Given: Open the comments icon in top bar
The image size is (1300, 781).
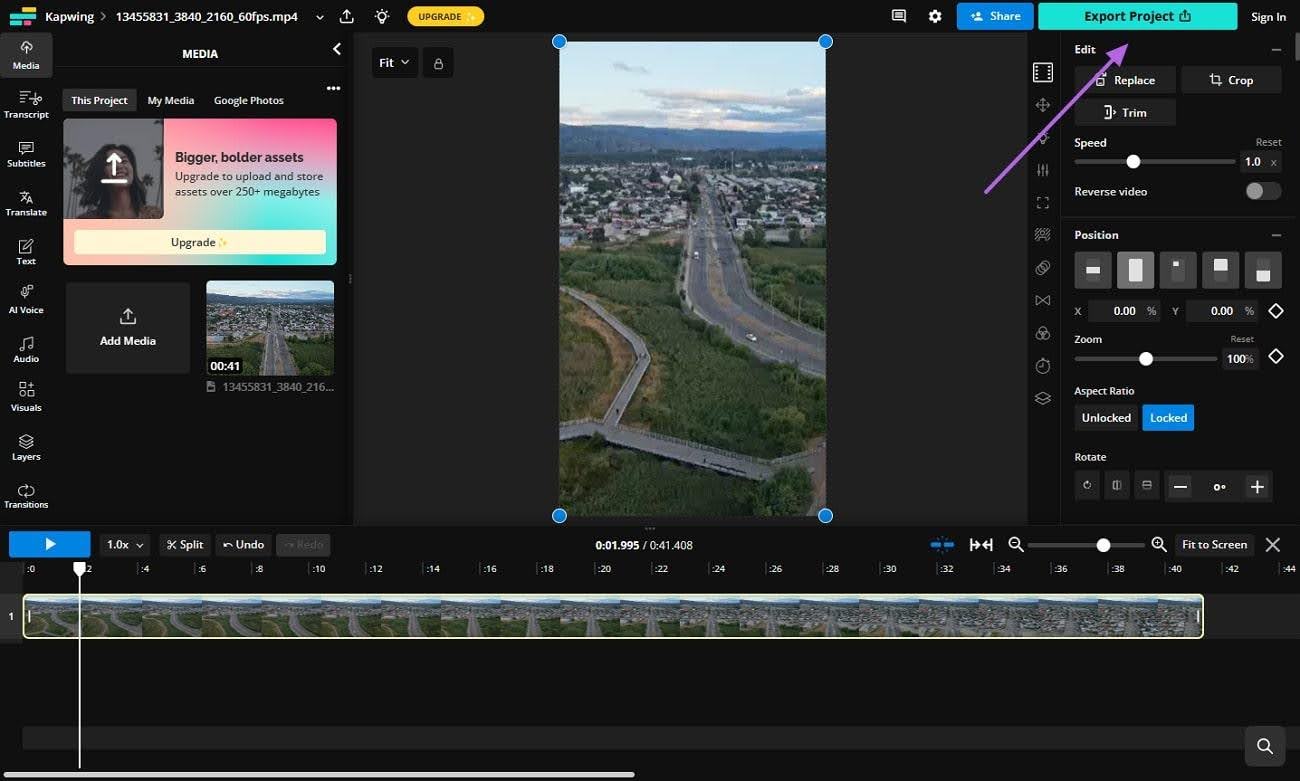Looking at the screenshot, I should (899, 16).
